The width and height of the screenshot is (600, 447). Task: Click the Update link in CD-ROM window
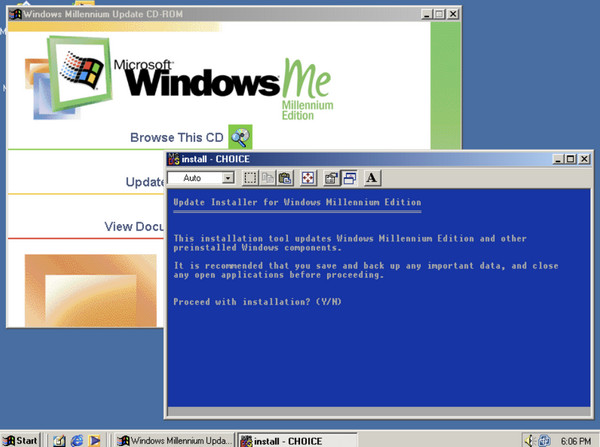145,182
